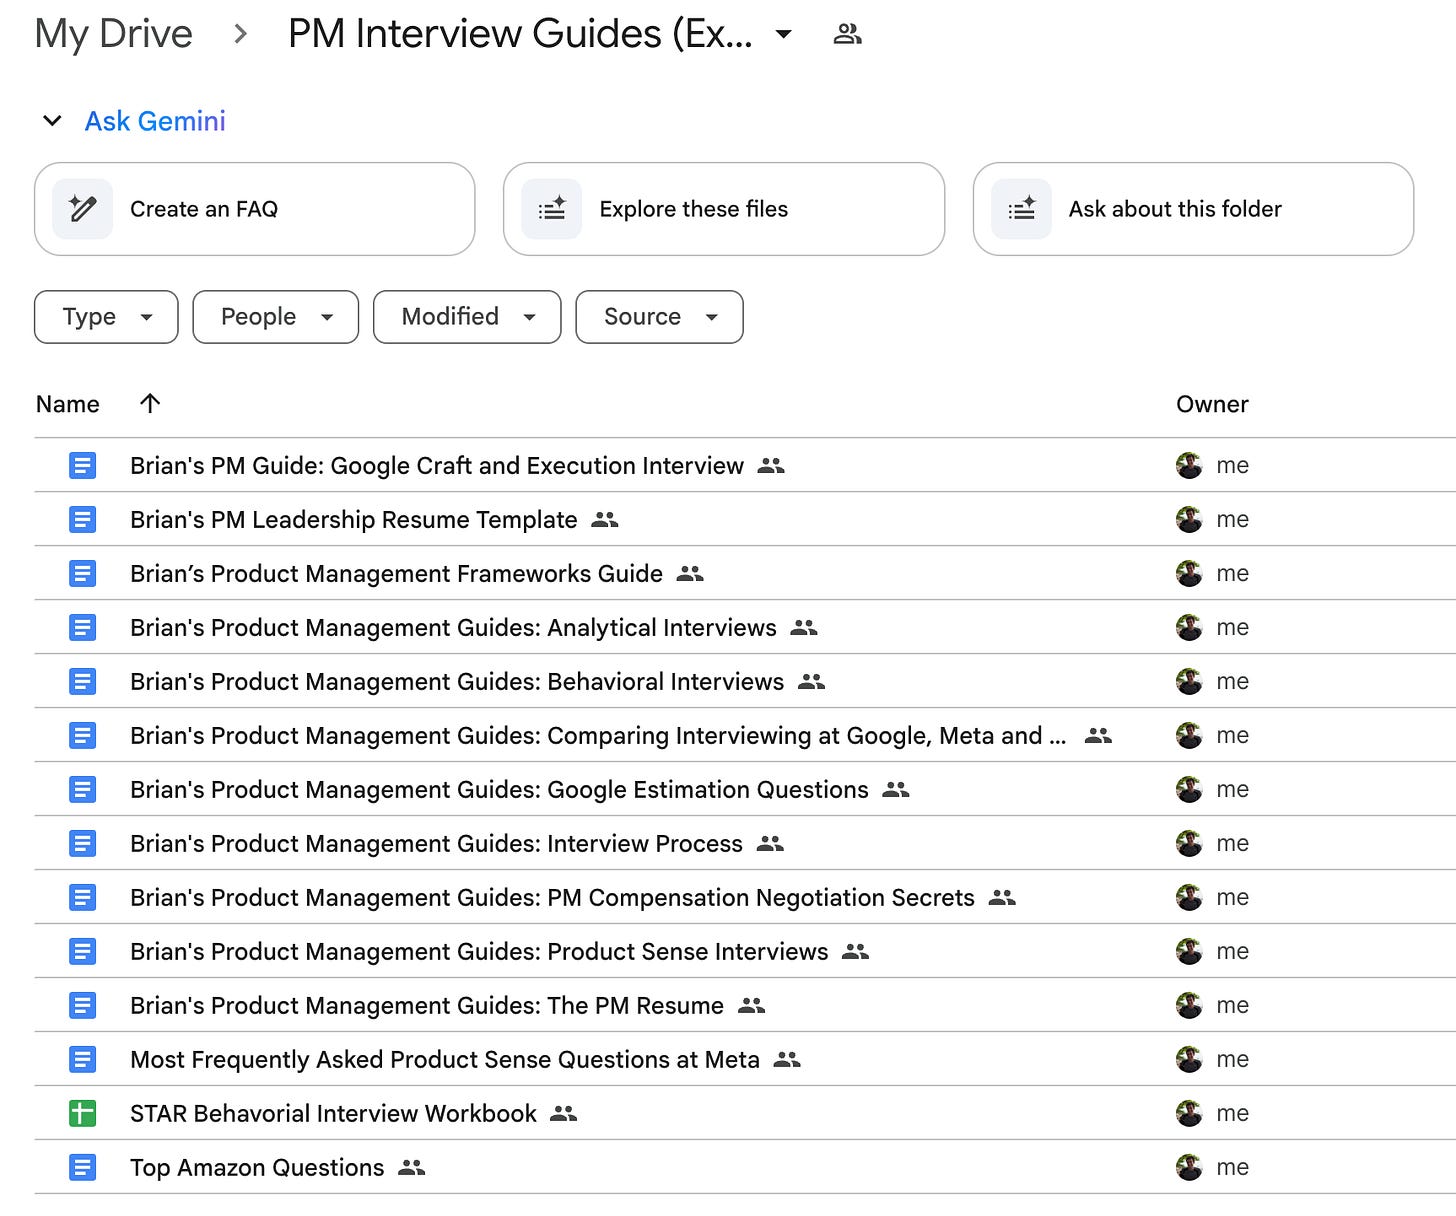
Task: Click owner avatar in Top Amazon Questions row
Action: 1189,1167
